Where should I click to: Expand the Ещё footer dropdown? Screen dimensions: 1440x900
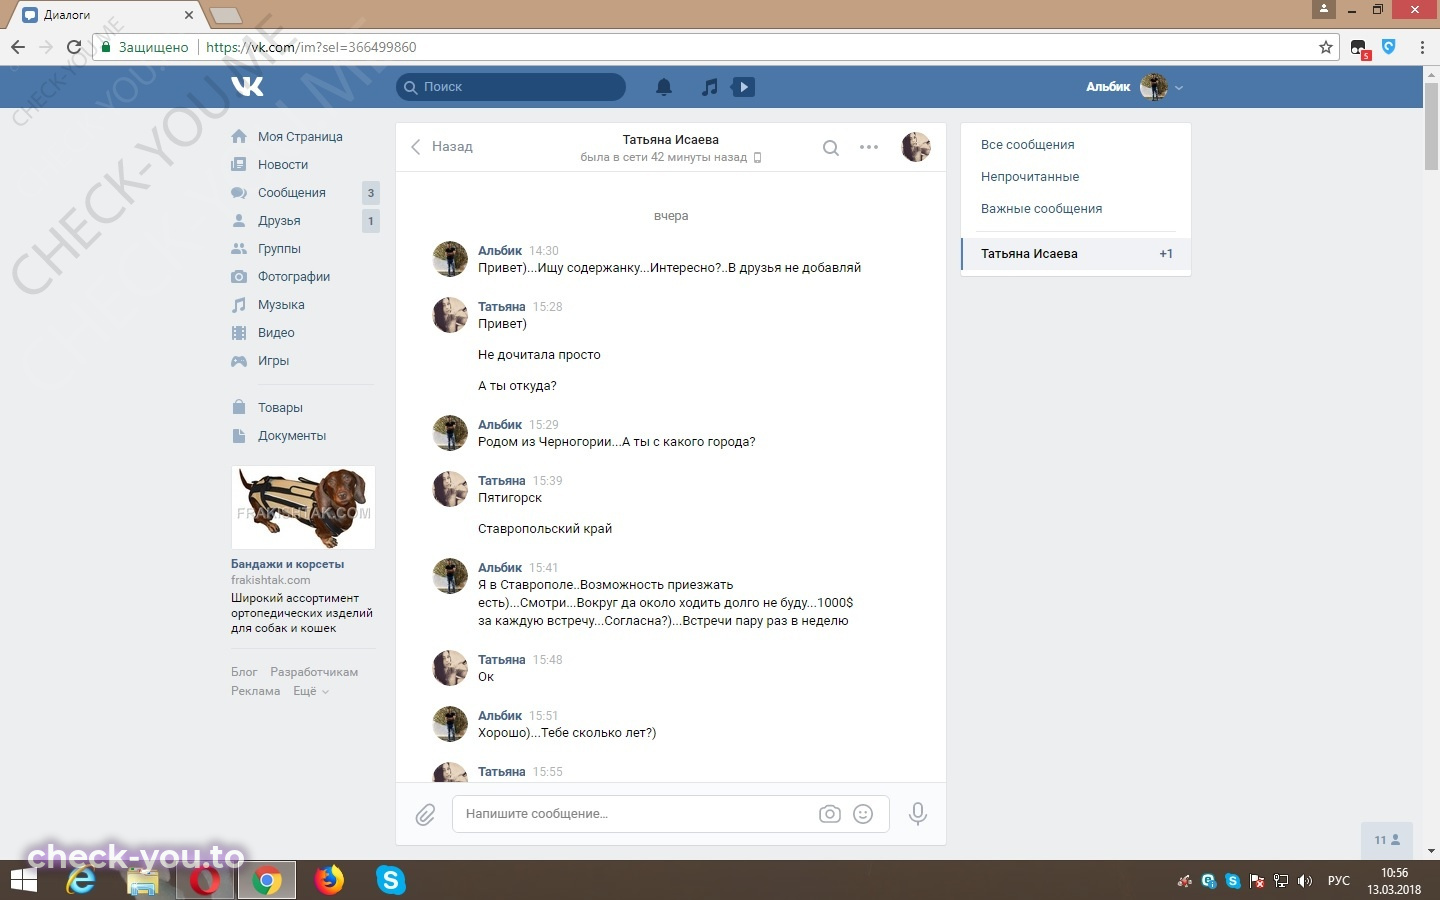coord(310,691)
